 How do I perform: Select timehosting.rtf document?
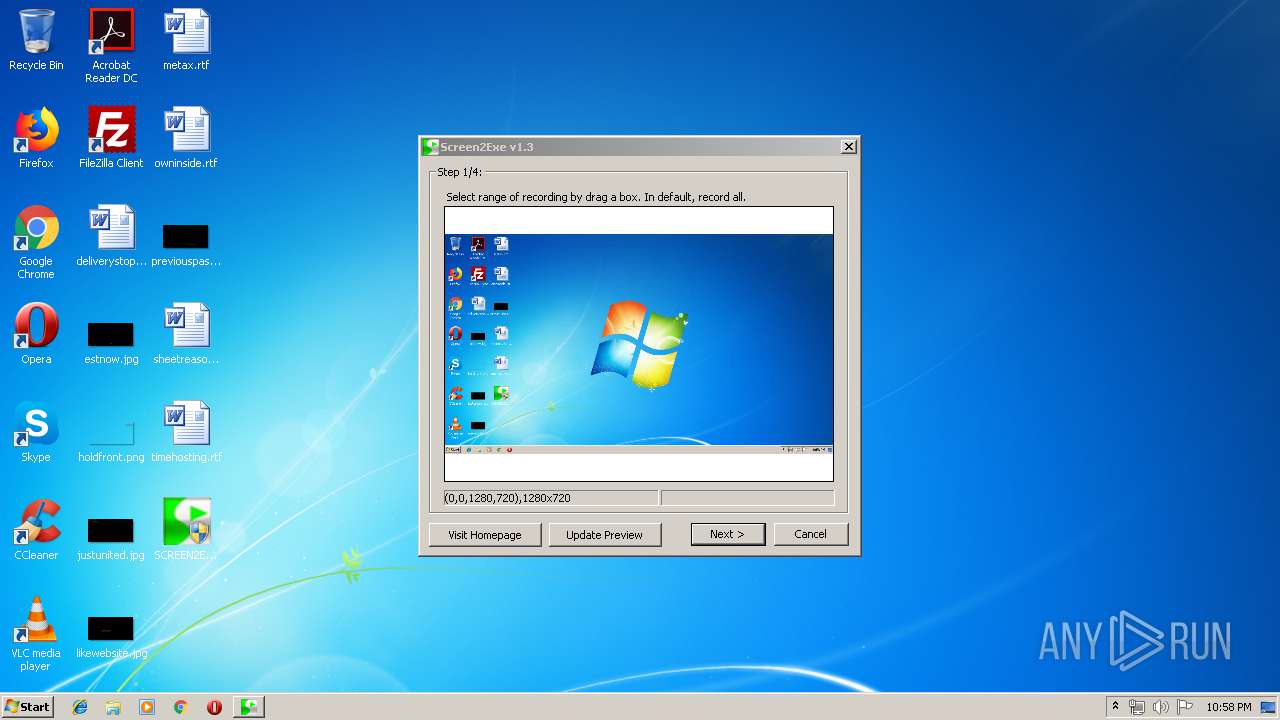tap(186, 433)
